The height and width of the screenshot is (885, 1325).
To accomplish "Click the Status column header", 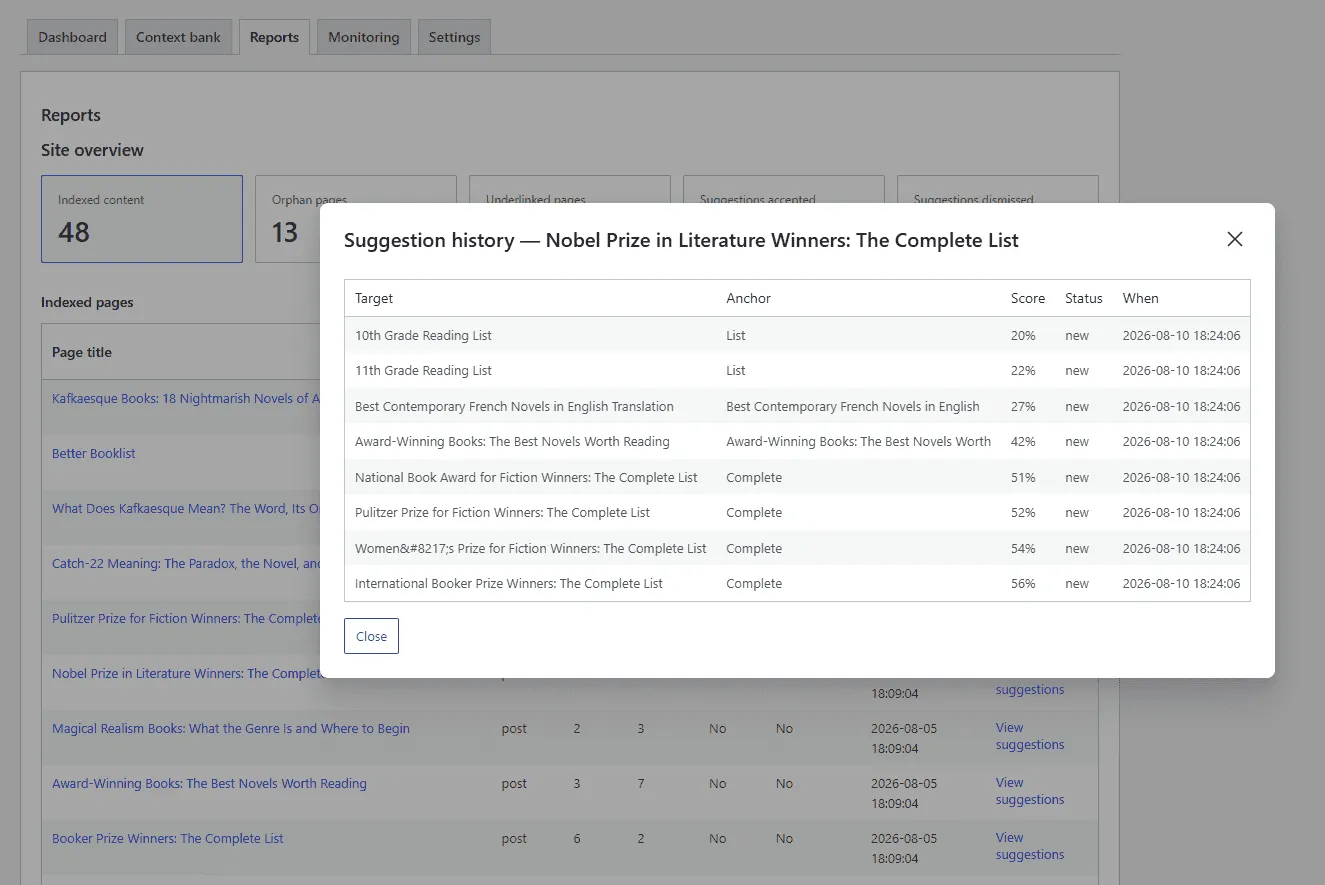I will (x=1083, y=298).
